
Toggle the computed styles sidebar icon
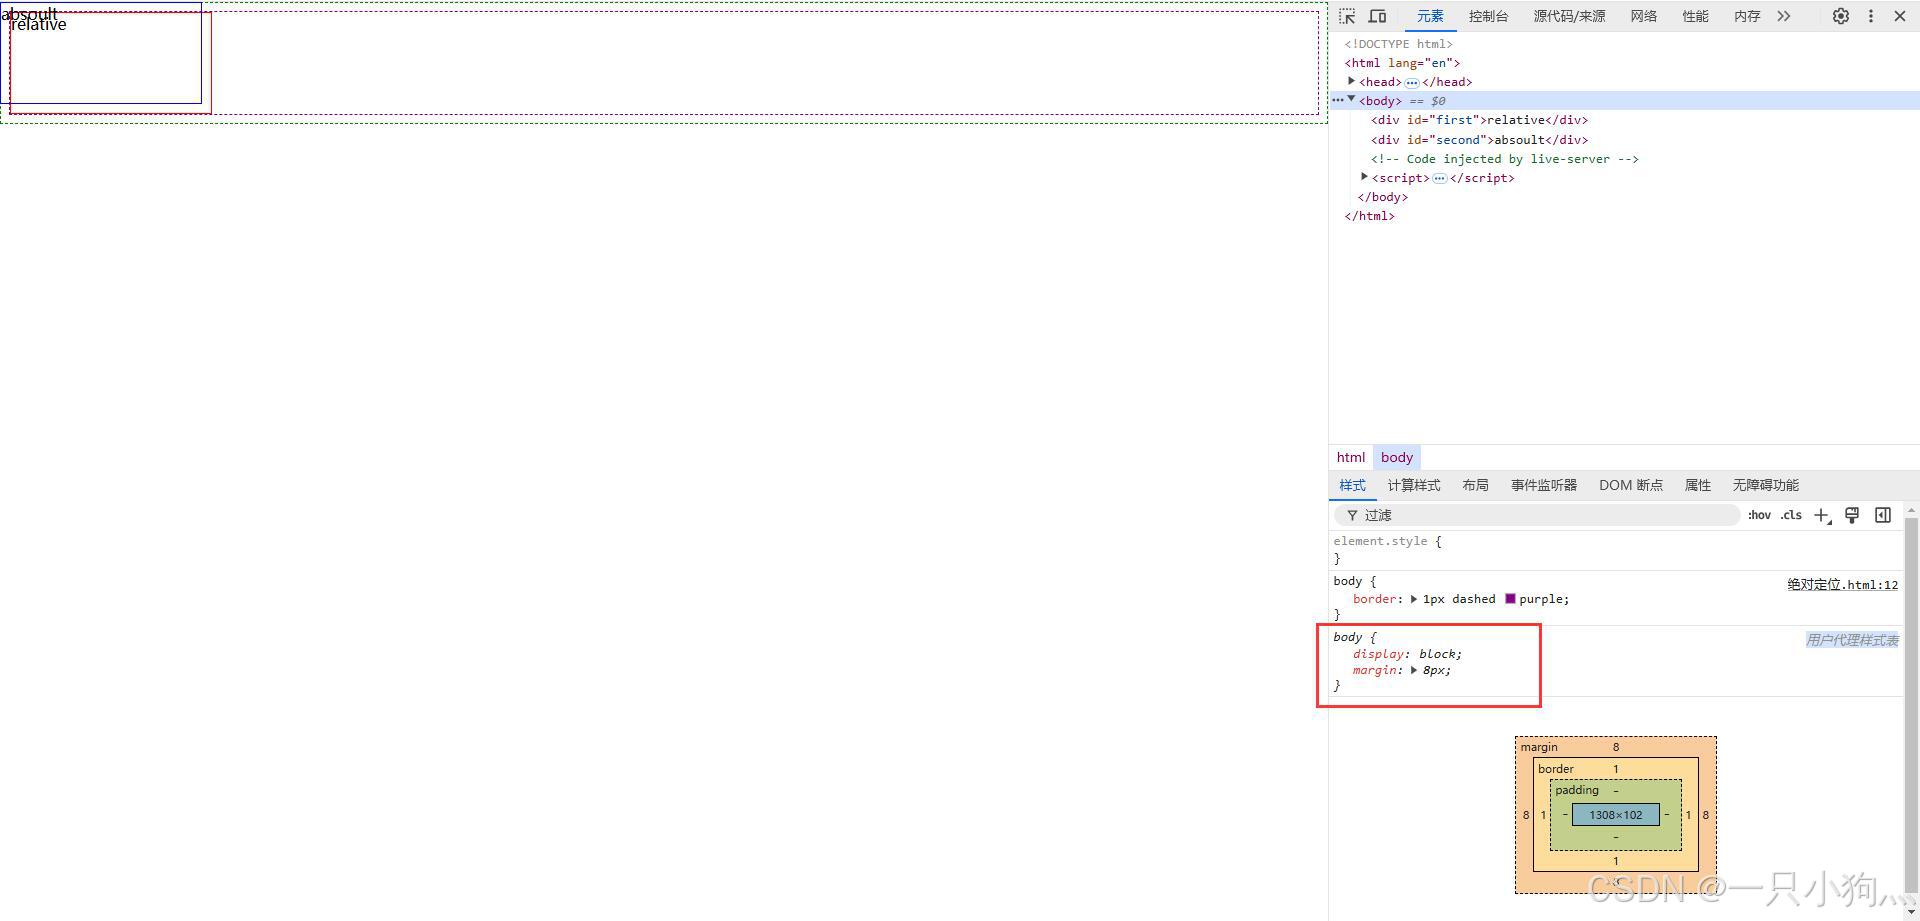pos(1883,515)
